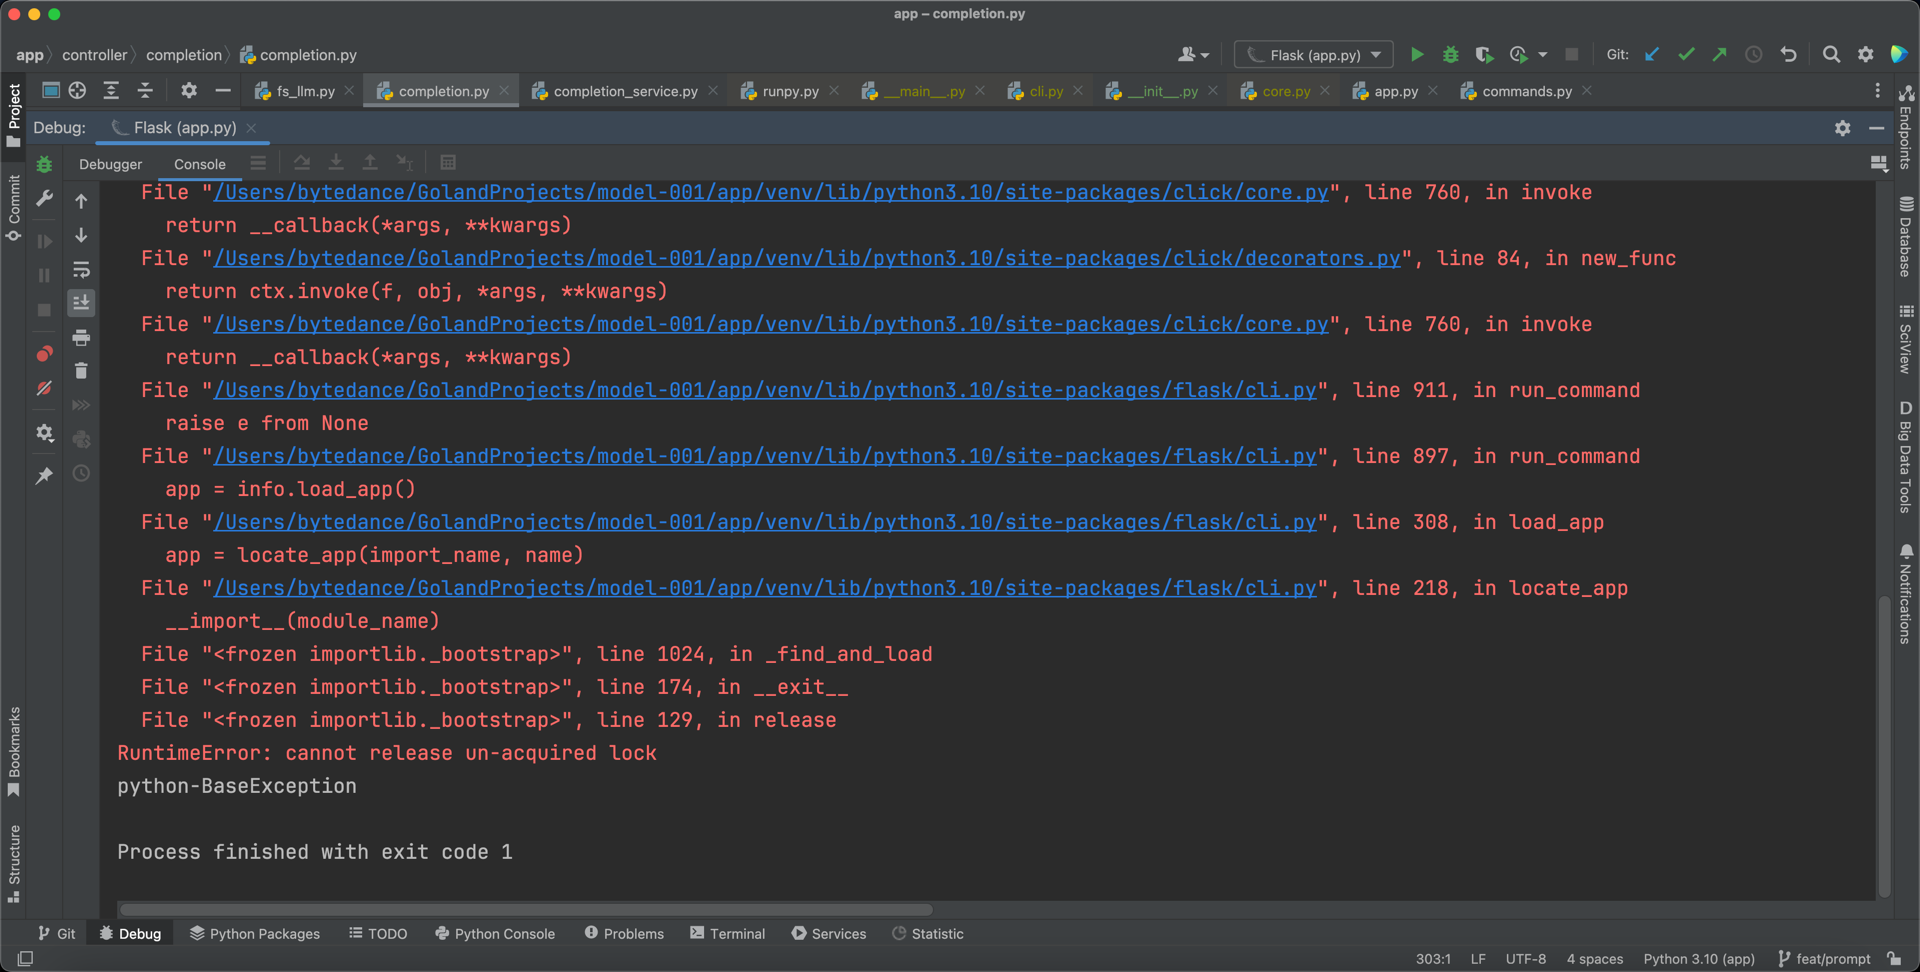This screenshot has height=972, width=1920.
Task: Open the flask/cli.py link at line 218
Action: [764, 588]
